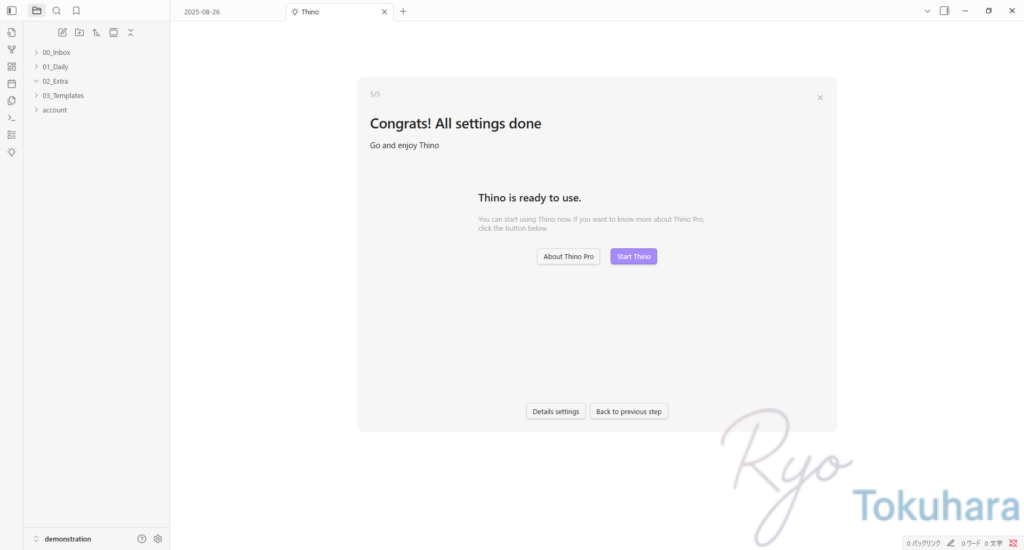Screen dimensions: 1024x550
Task: Close the Thino setup dialog
Action: (820, 97)
